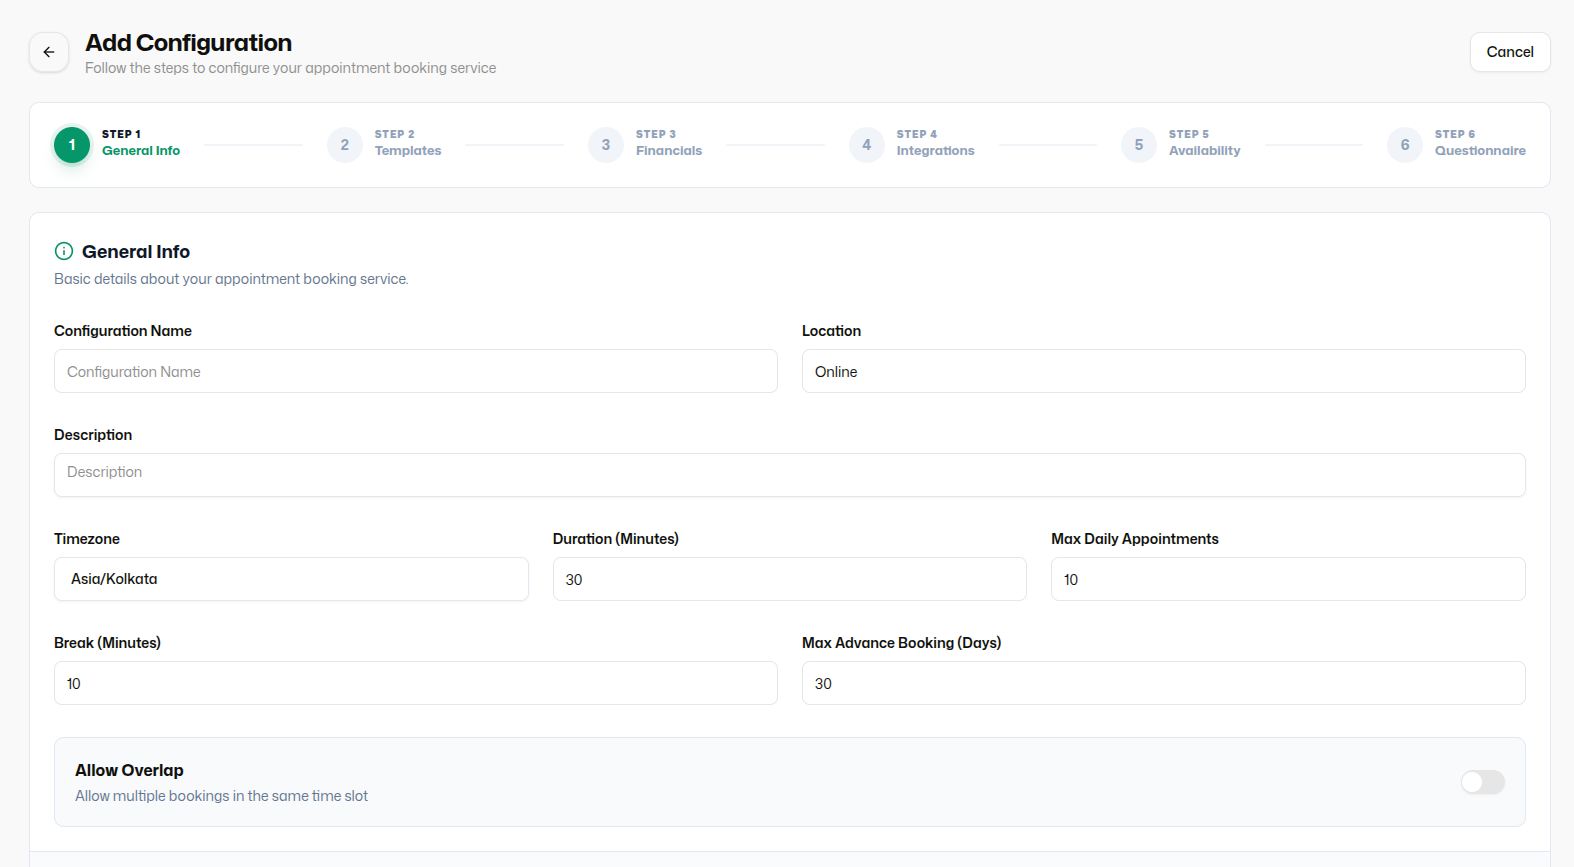Click the Add Configuration heading

[189, 43]
